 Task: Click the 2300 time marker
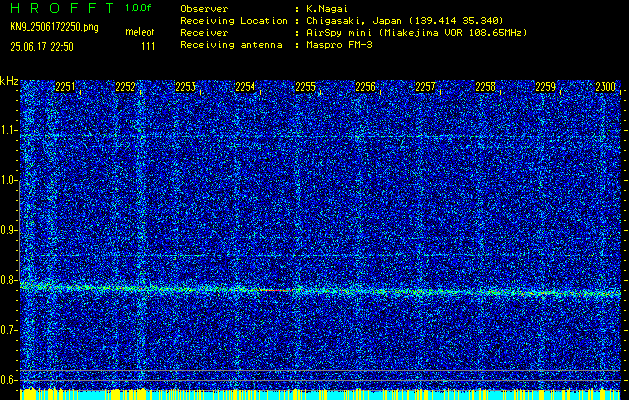click(x=605, y=87)
